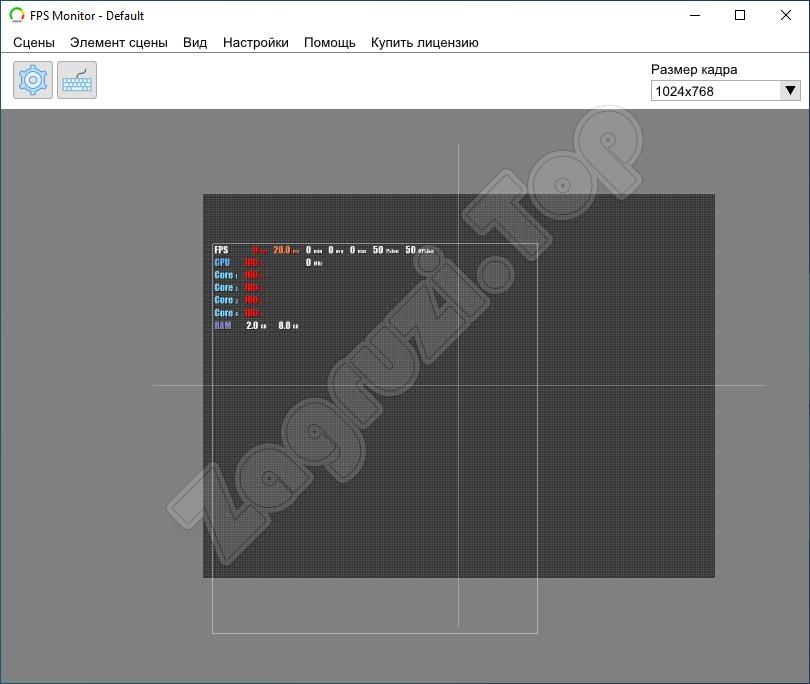This screenshot has height=684, width=810.
Task: Open the Помощь menu
Action: coord(330,42)
